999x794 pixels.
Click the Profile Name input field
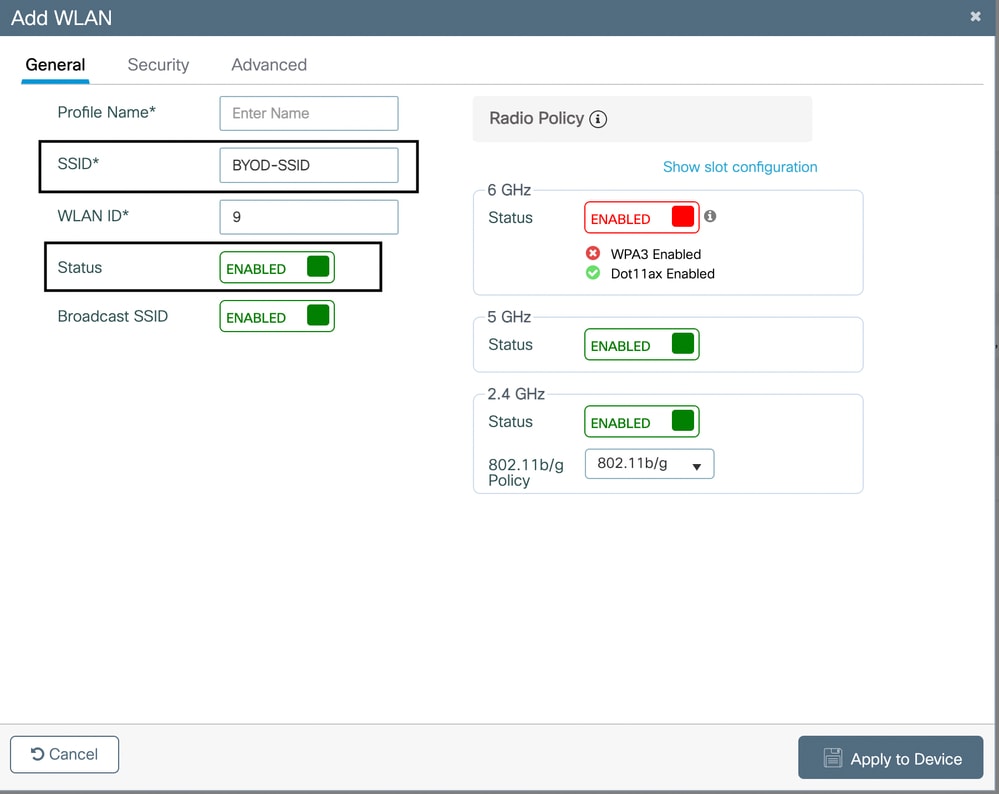click(308, 113)
